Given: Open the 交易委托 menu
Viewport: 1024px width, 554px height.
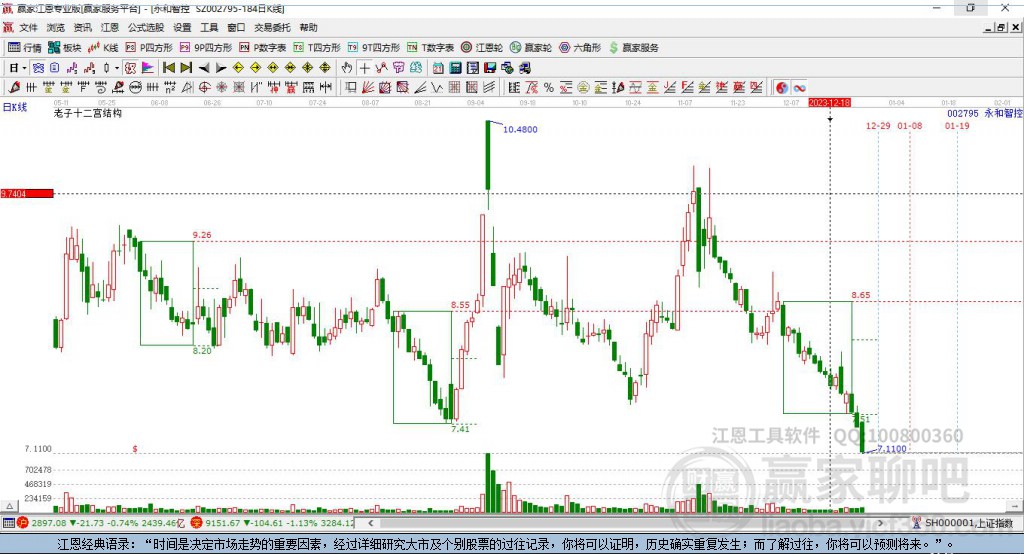Looking at the screenshot, I should [272, 27].
